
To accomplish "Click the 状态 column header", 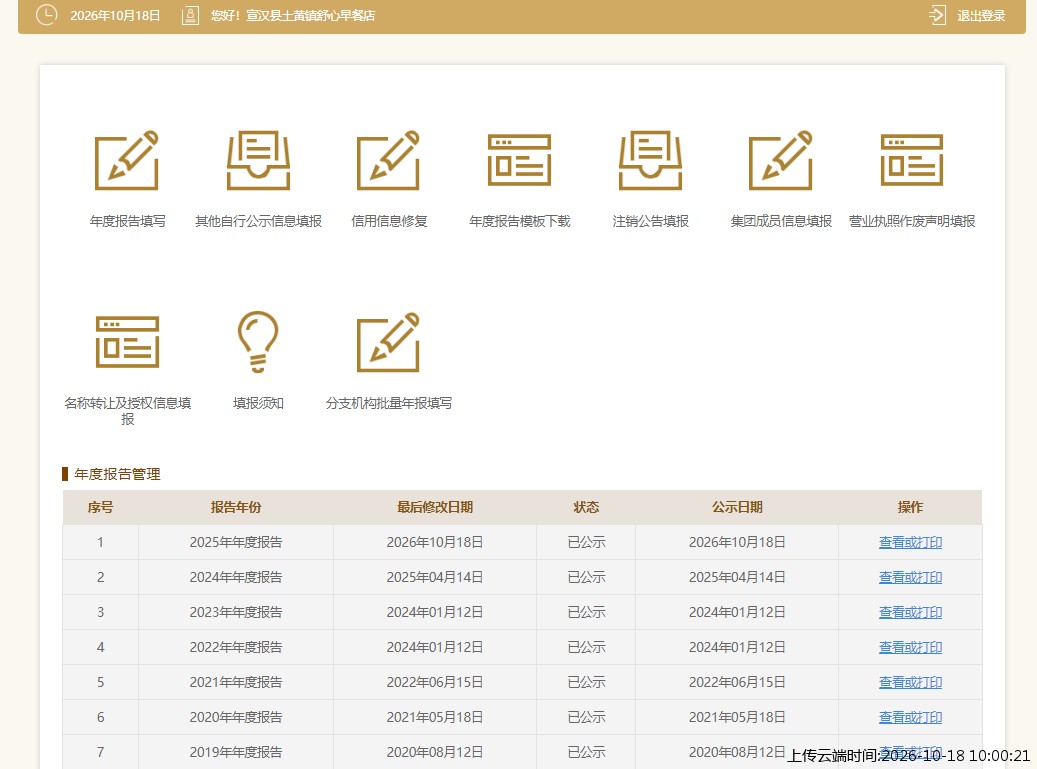I will pos(586,507).
